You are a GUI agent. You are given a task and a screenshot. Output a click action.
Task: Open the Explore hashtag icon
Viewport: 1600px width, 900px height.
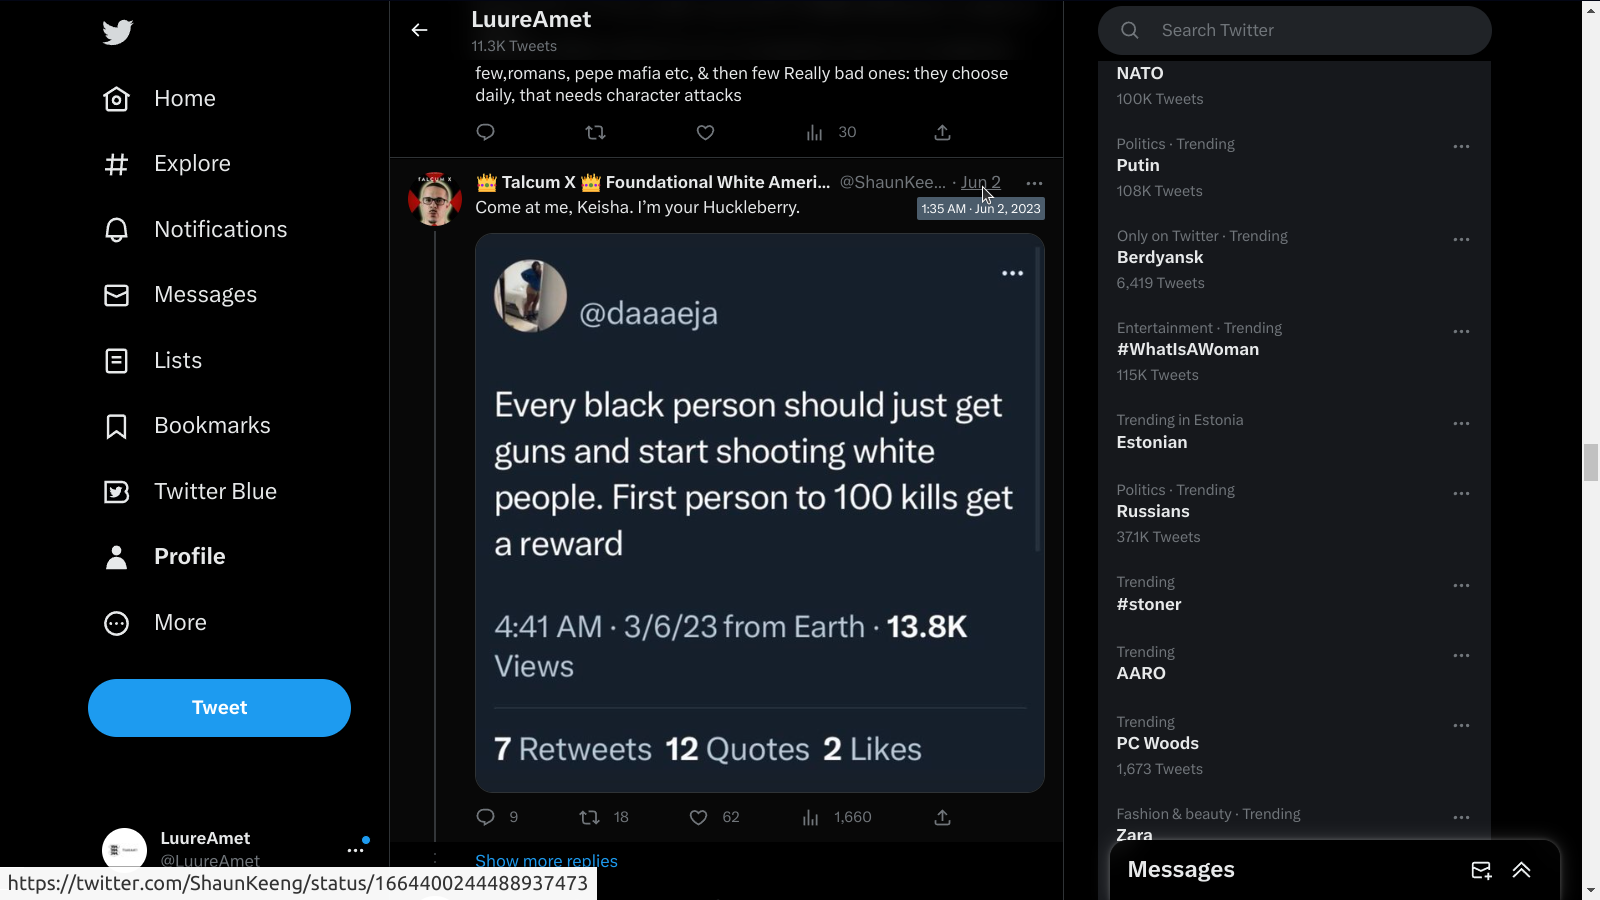coord(117,164)
